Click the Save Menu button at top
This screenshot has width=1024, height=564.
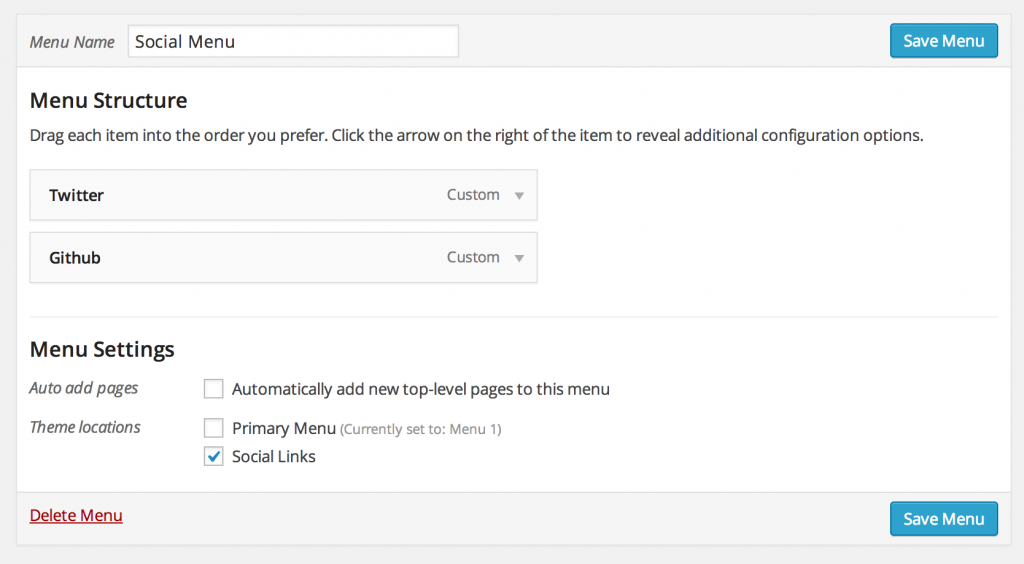coord(943,41)
